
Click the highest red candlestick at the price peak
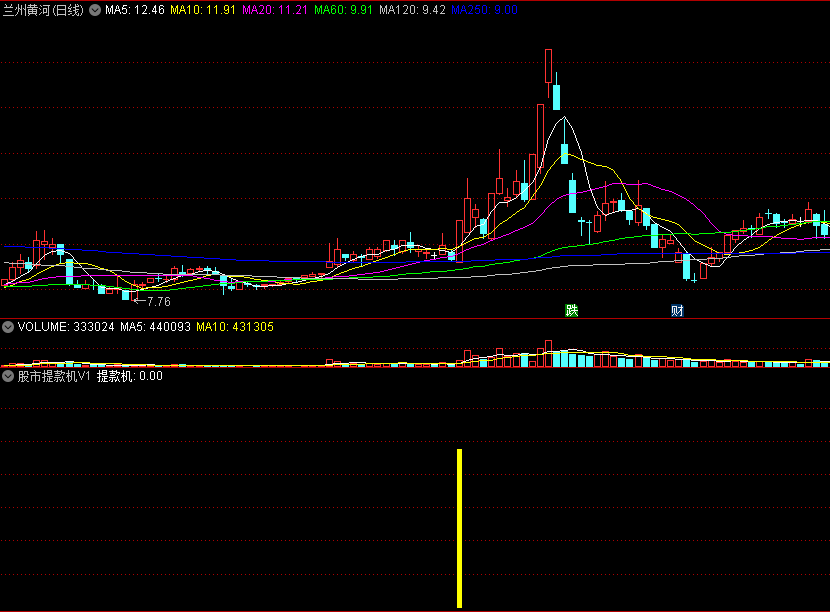point(548,66)
